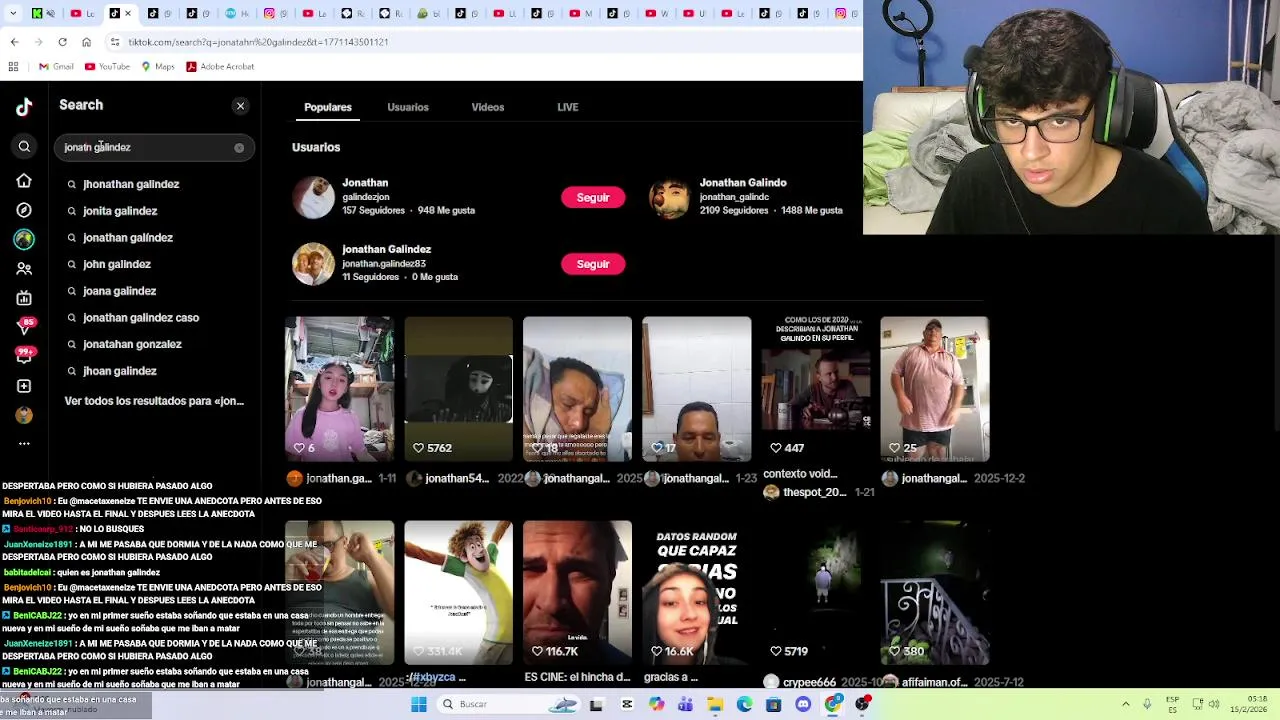The width and height of the screenshot is (1280, 720).
Task: Close the active TikTok browser tab
Action: coord(127,13)
